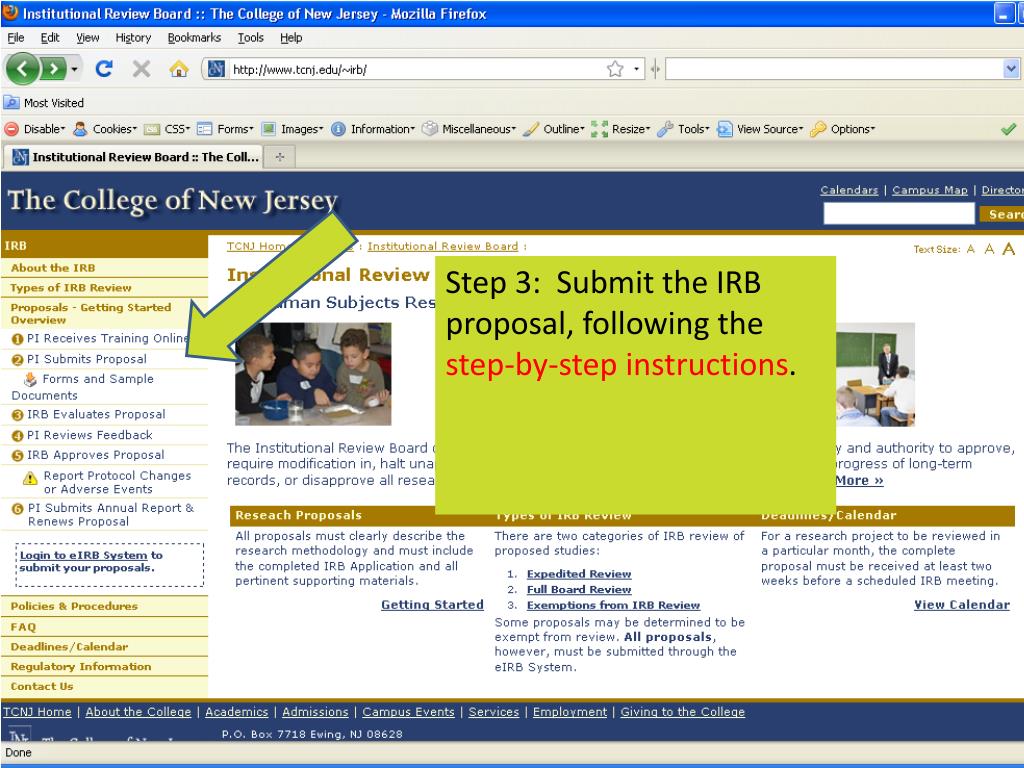Open the Disable developer toolbar menu

click(35, 129)
